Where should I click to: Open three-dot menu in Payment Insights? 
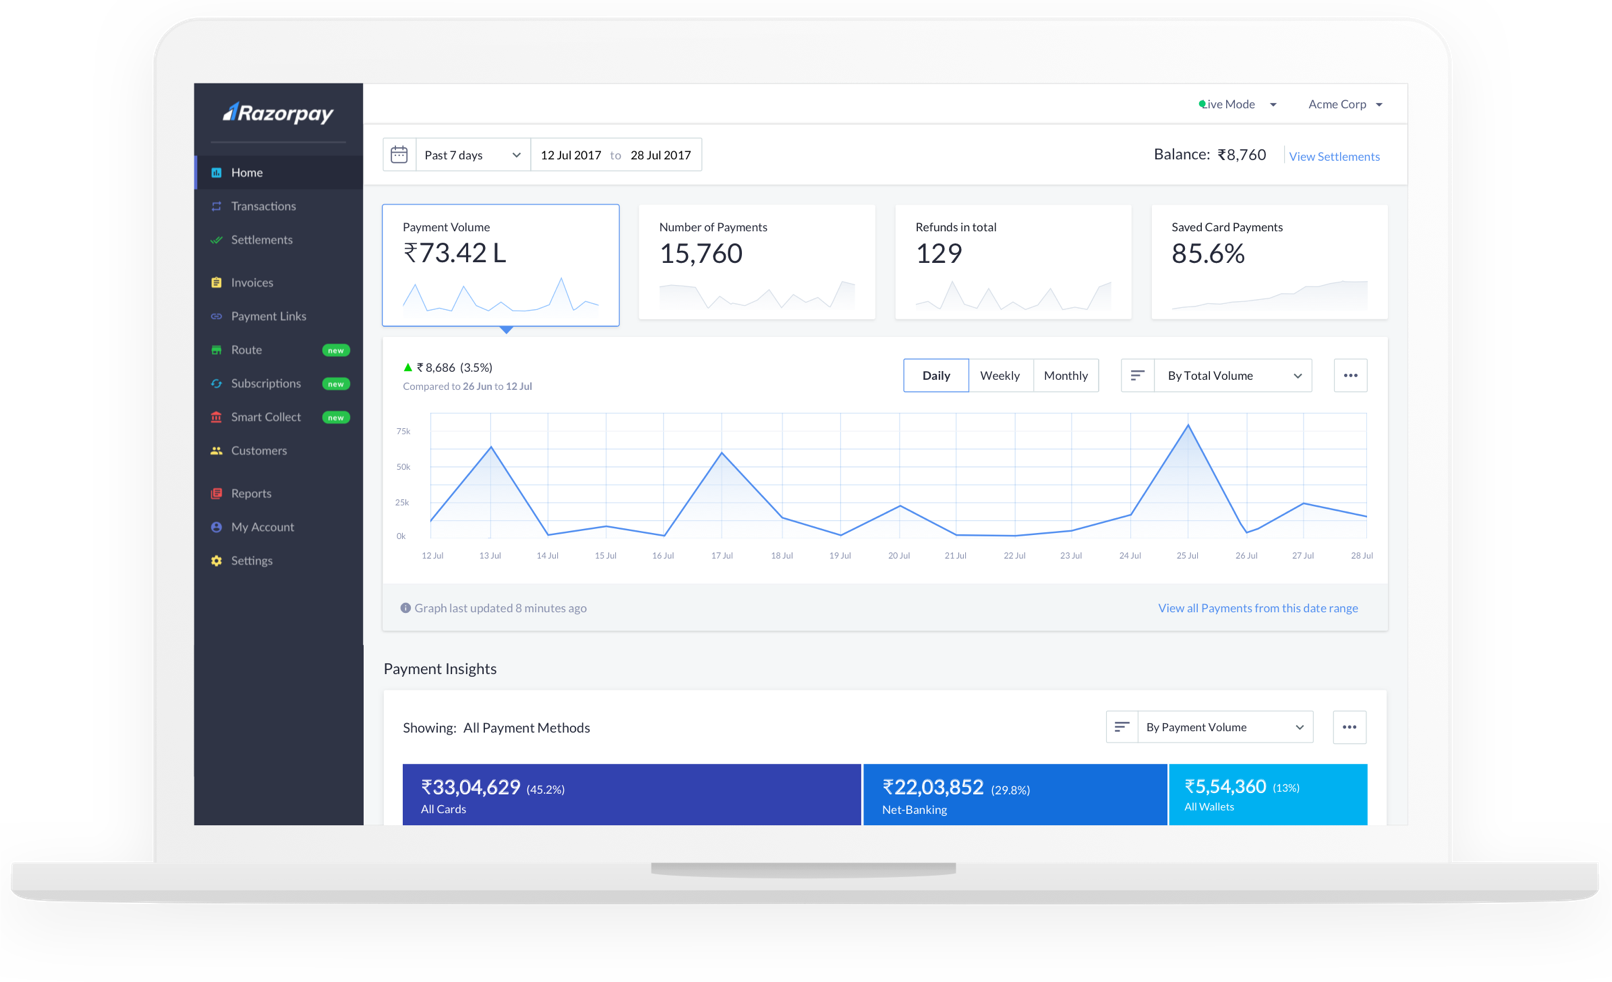click(x=1349, y=727)
